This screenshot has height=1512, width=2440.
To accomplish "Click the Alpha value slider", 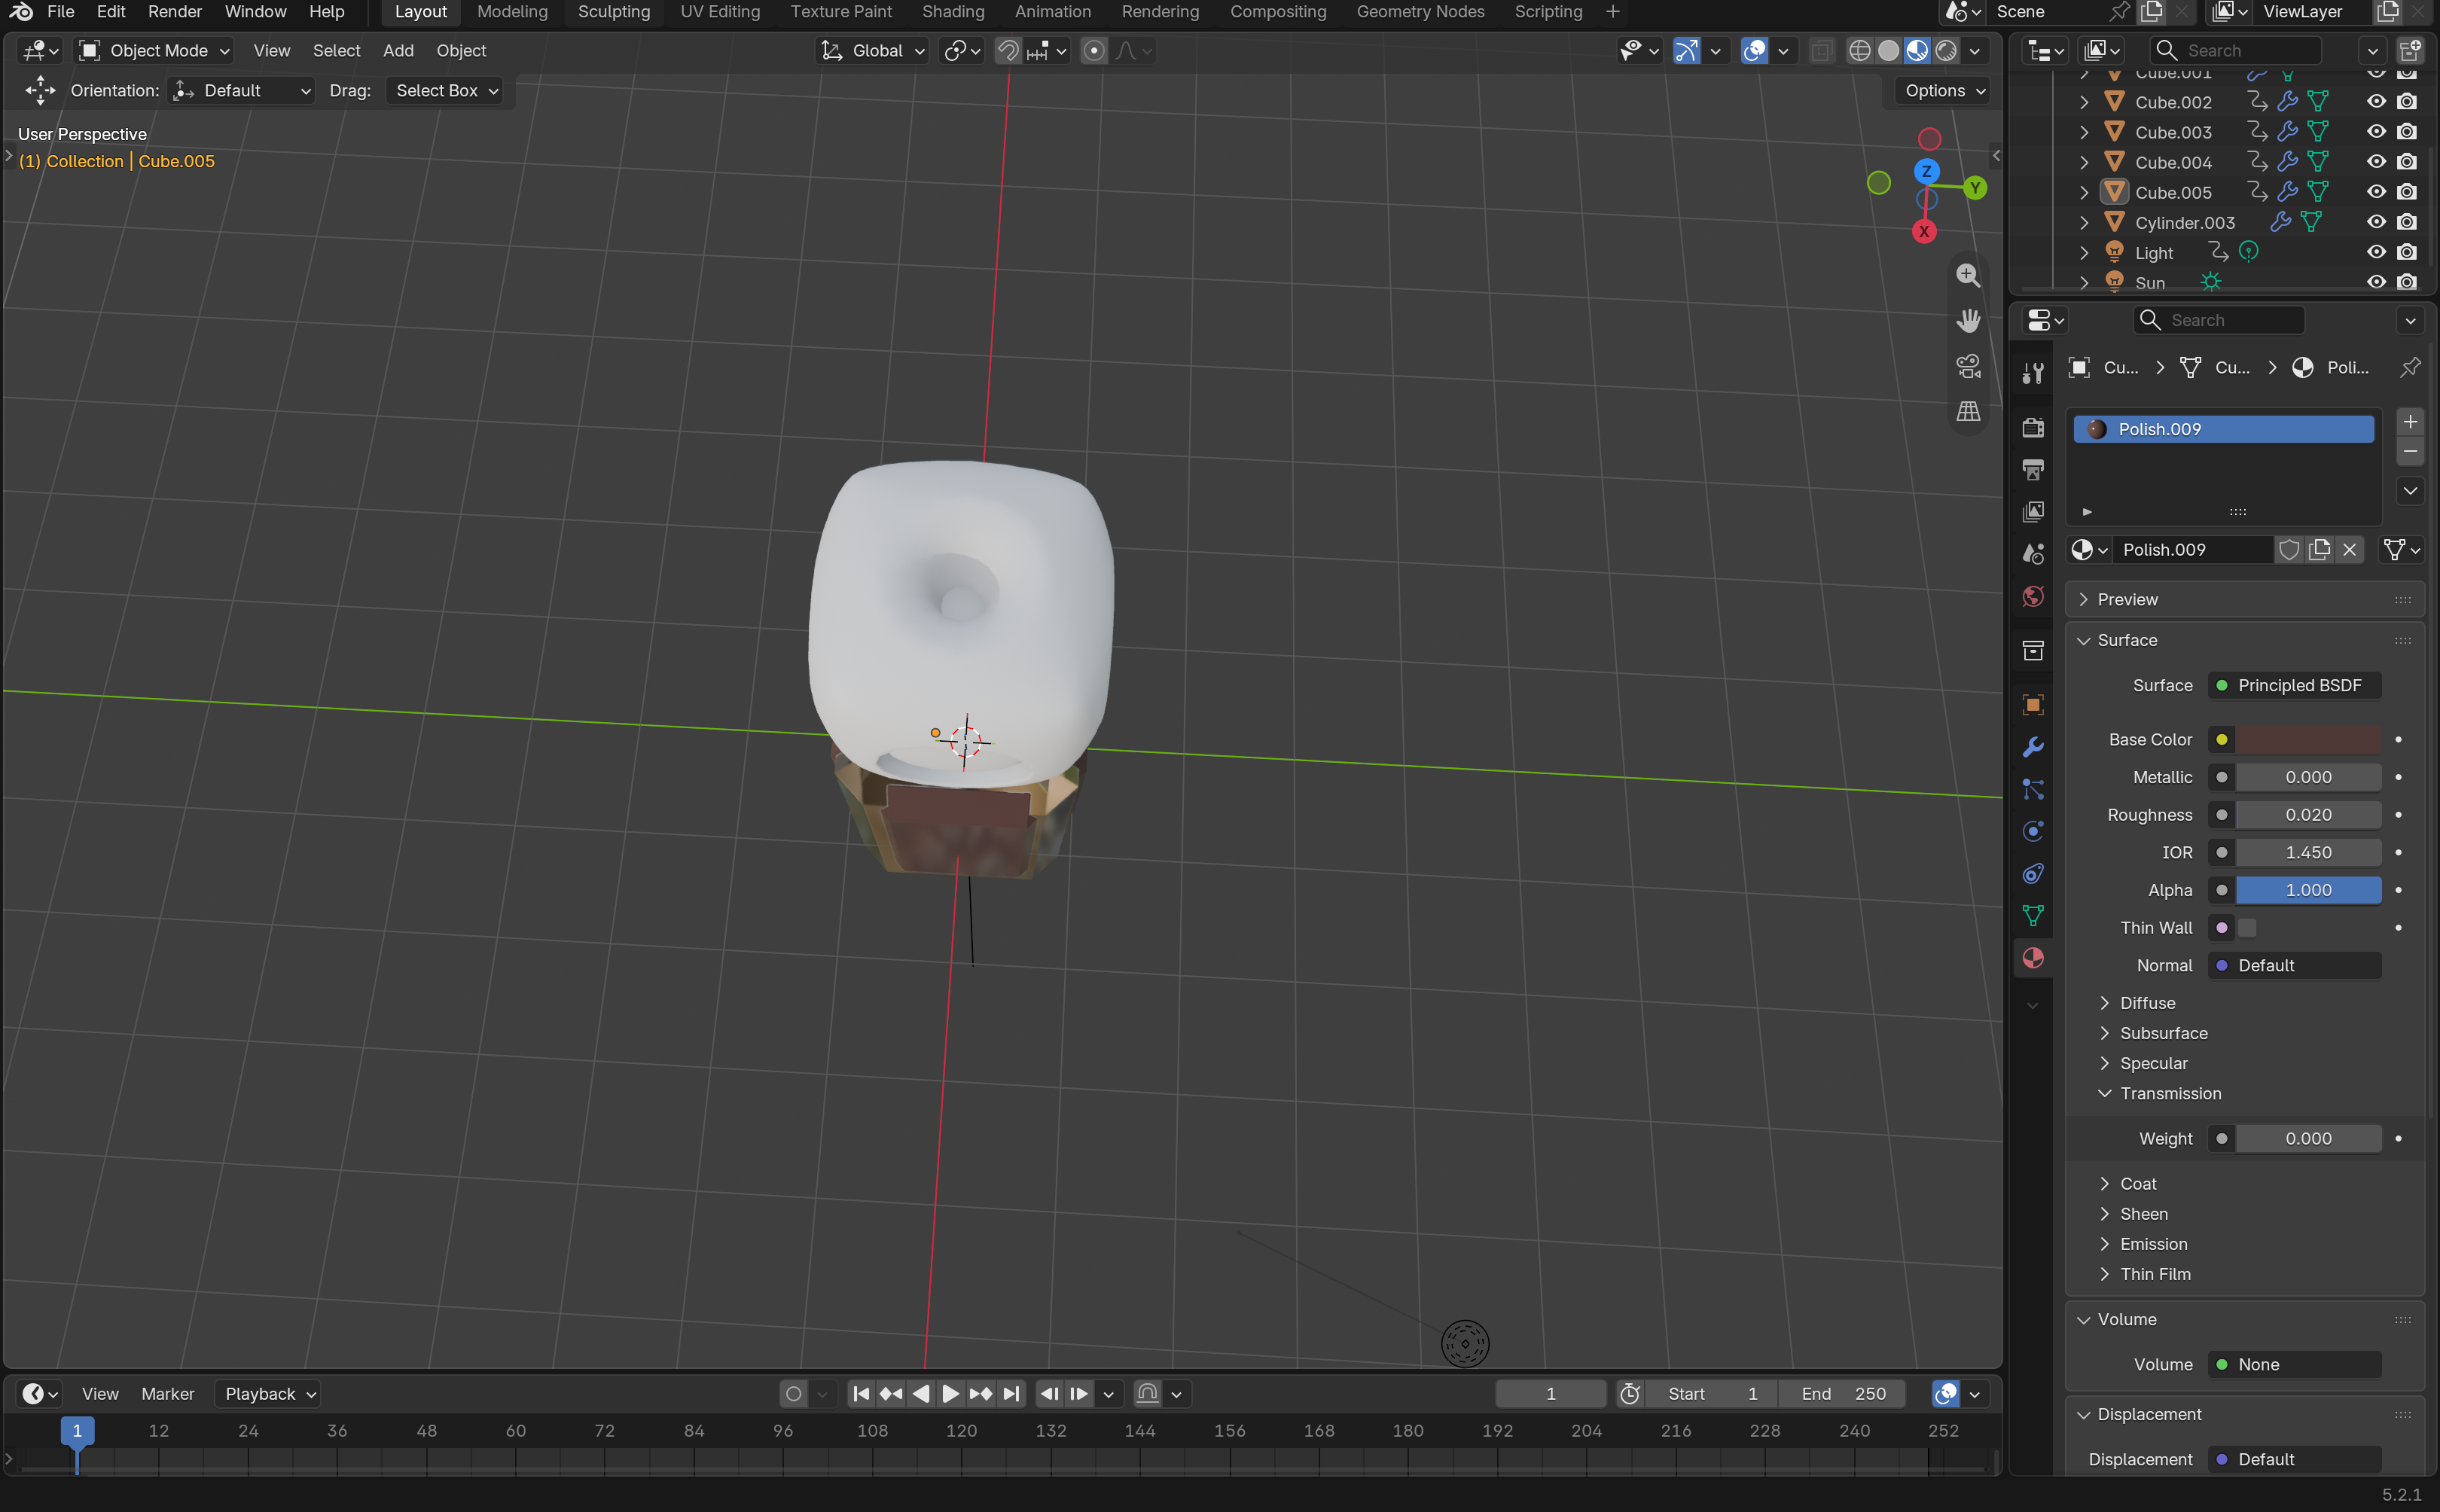I will [2307, 889].
